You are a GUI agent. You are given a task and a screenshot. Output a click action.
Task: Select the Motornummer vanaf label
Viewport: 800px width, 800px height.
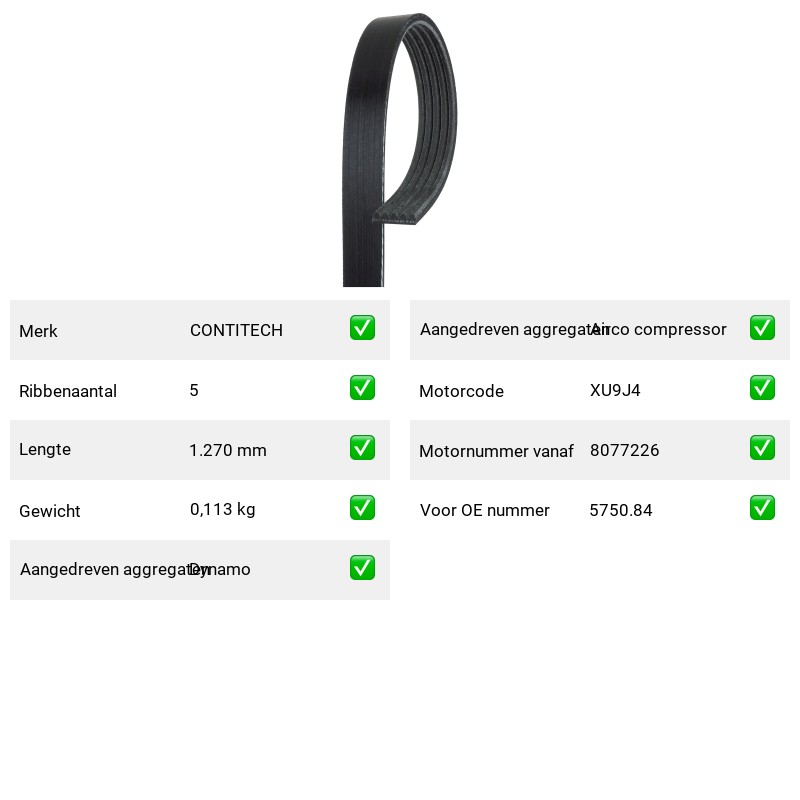click(x=496, y=451)
